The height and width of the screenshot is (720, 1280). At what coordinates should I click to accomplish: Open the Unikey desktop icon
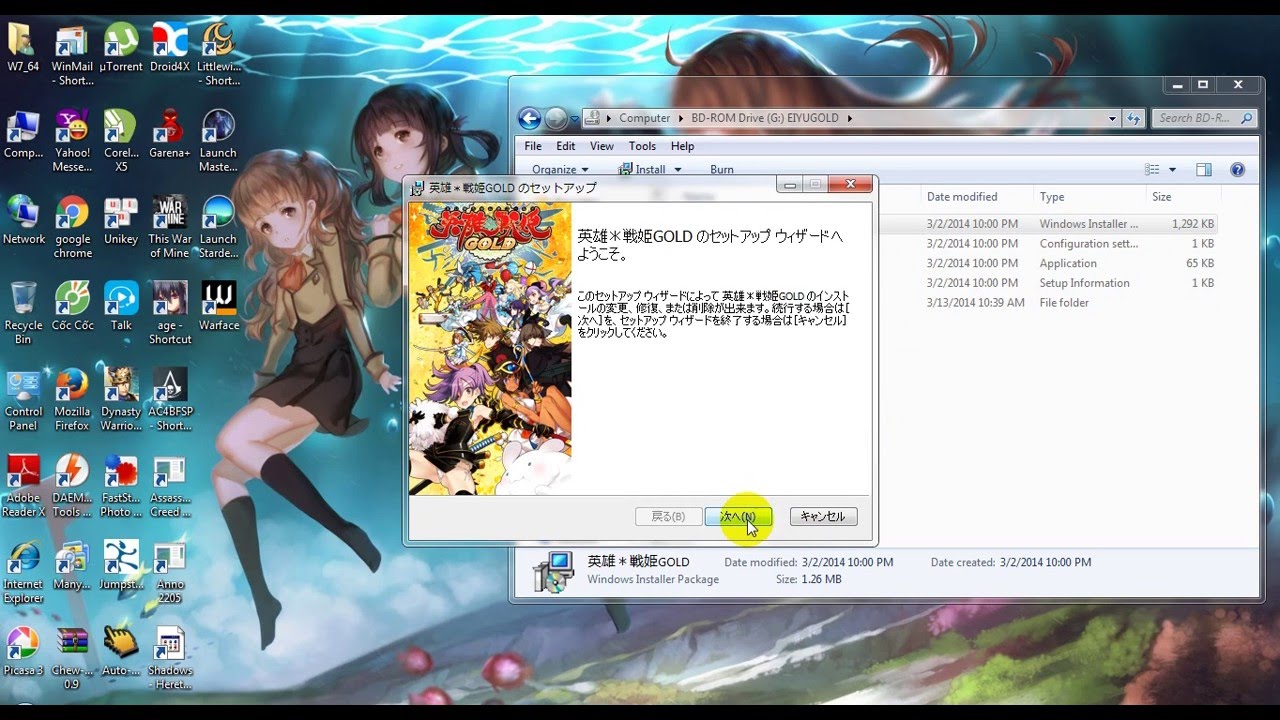[x=121, y=221]
